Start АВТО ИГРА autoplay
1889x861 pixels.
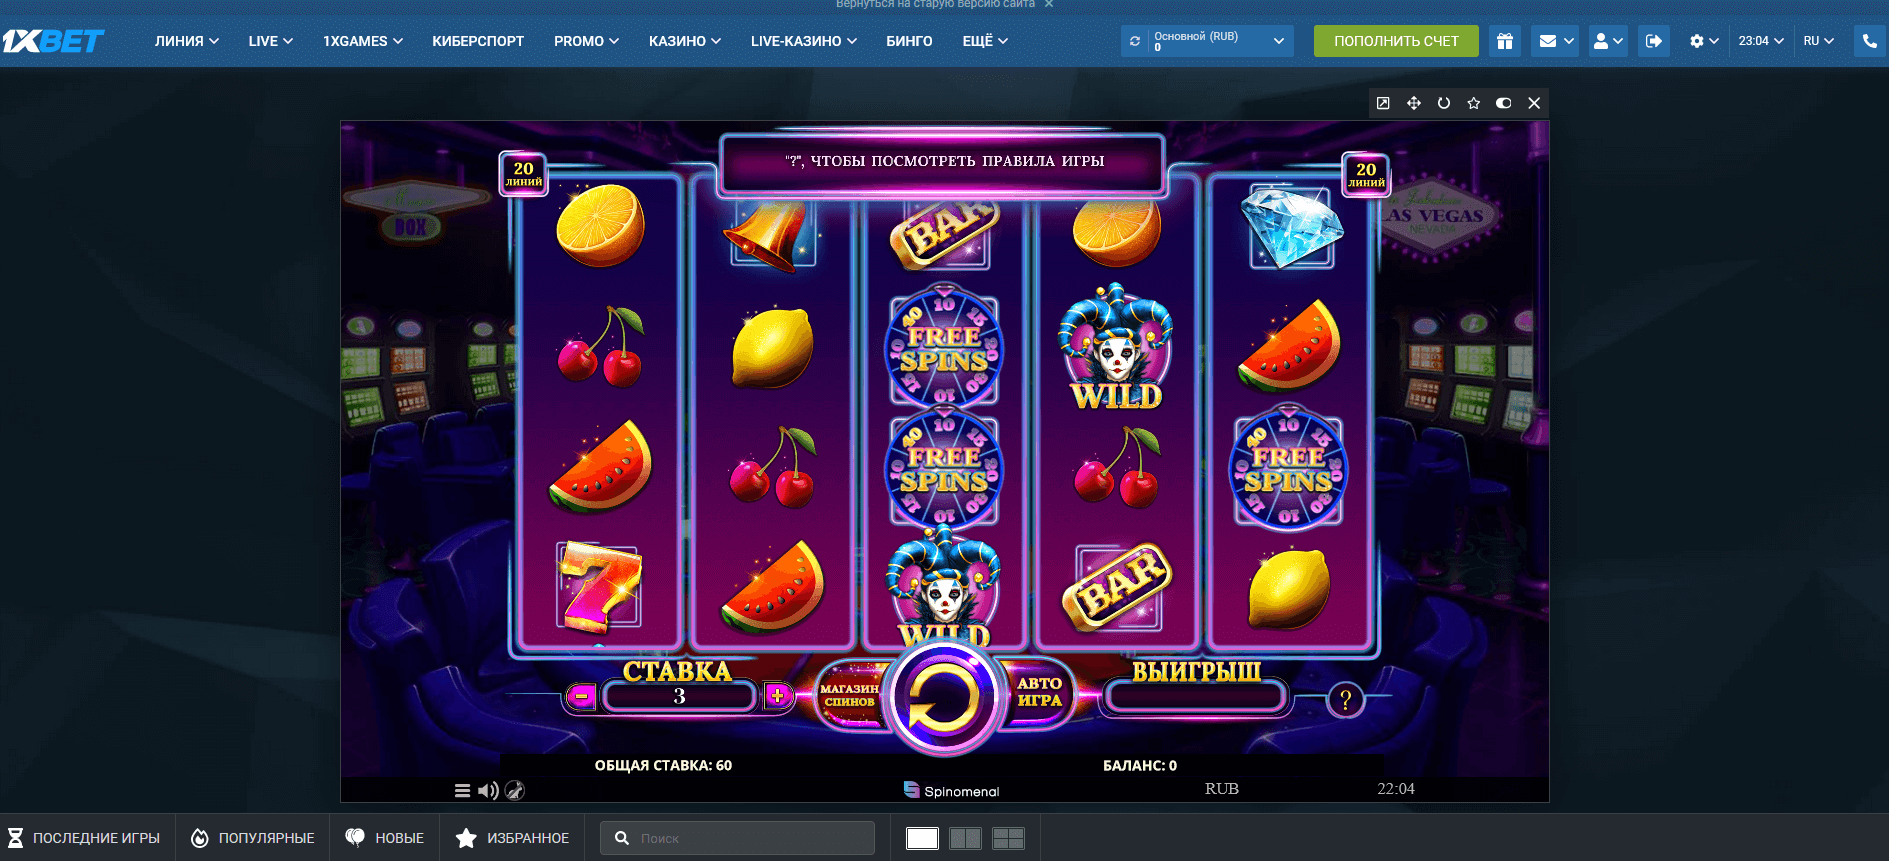pos(1040,692)
